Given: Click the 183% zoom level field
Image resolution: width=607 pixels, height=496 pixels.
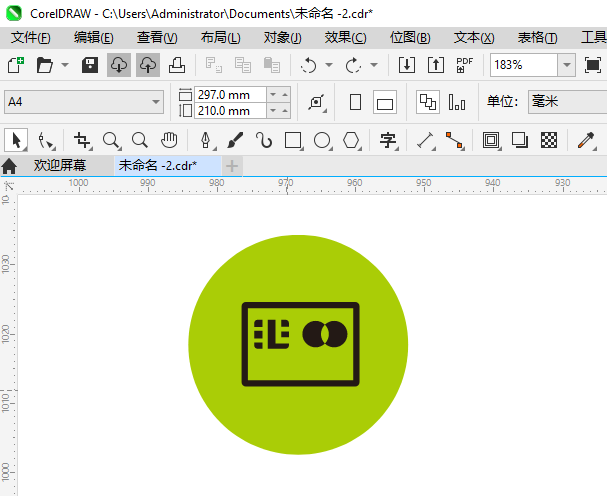Looking at the screenshot, I should point(524,65).
